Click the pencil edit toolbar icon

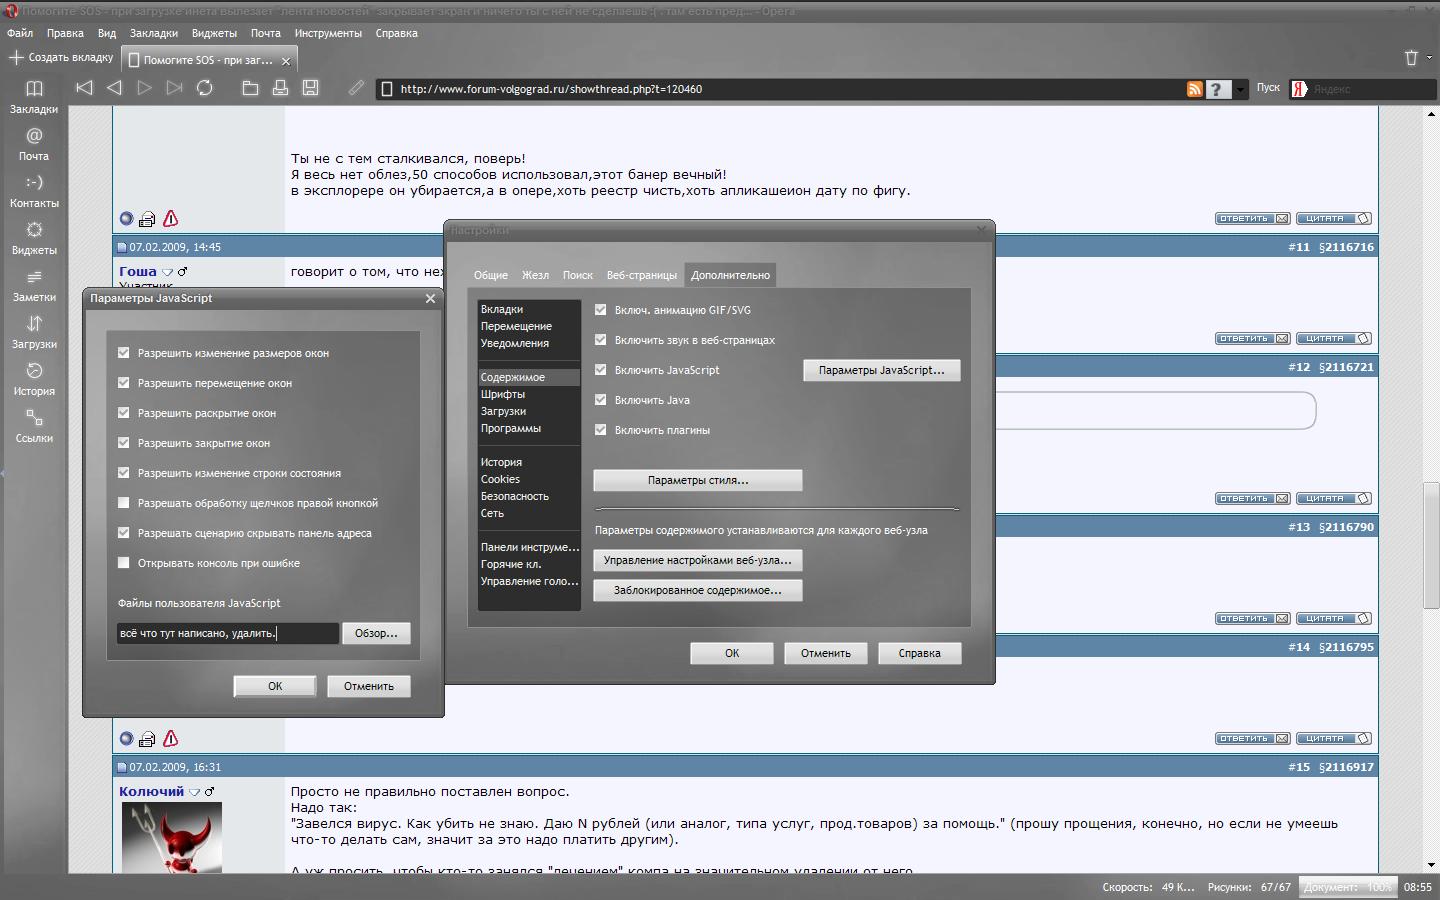coord(356,88)
